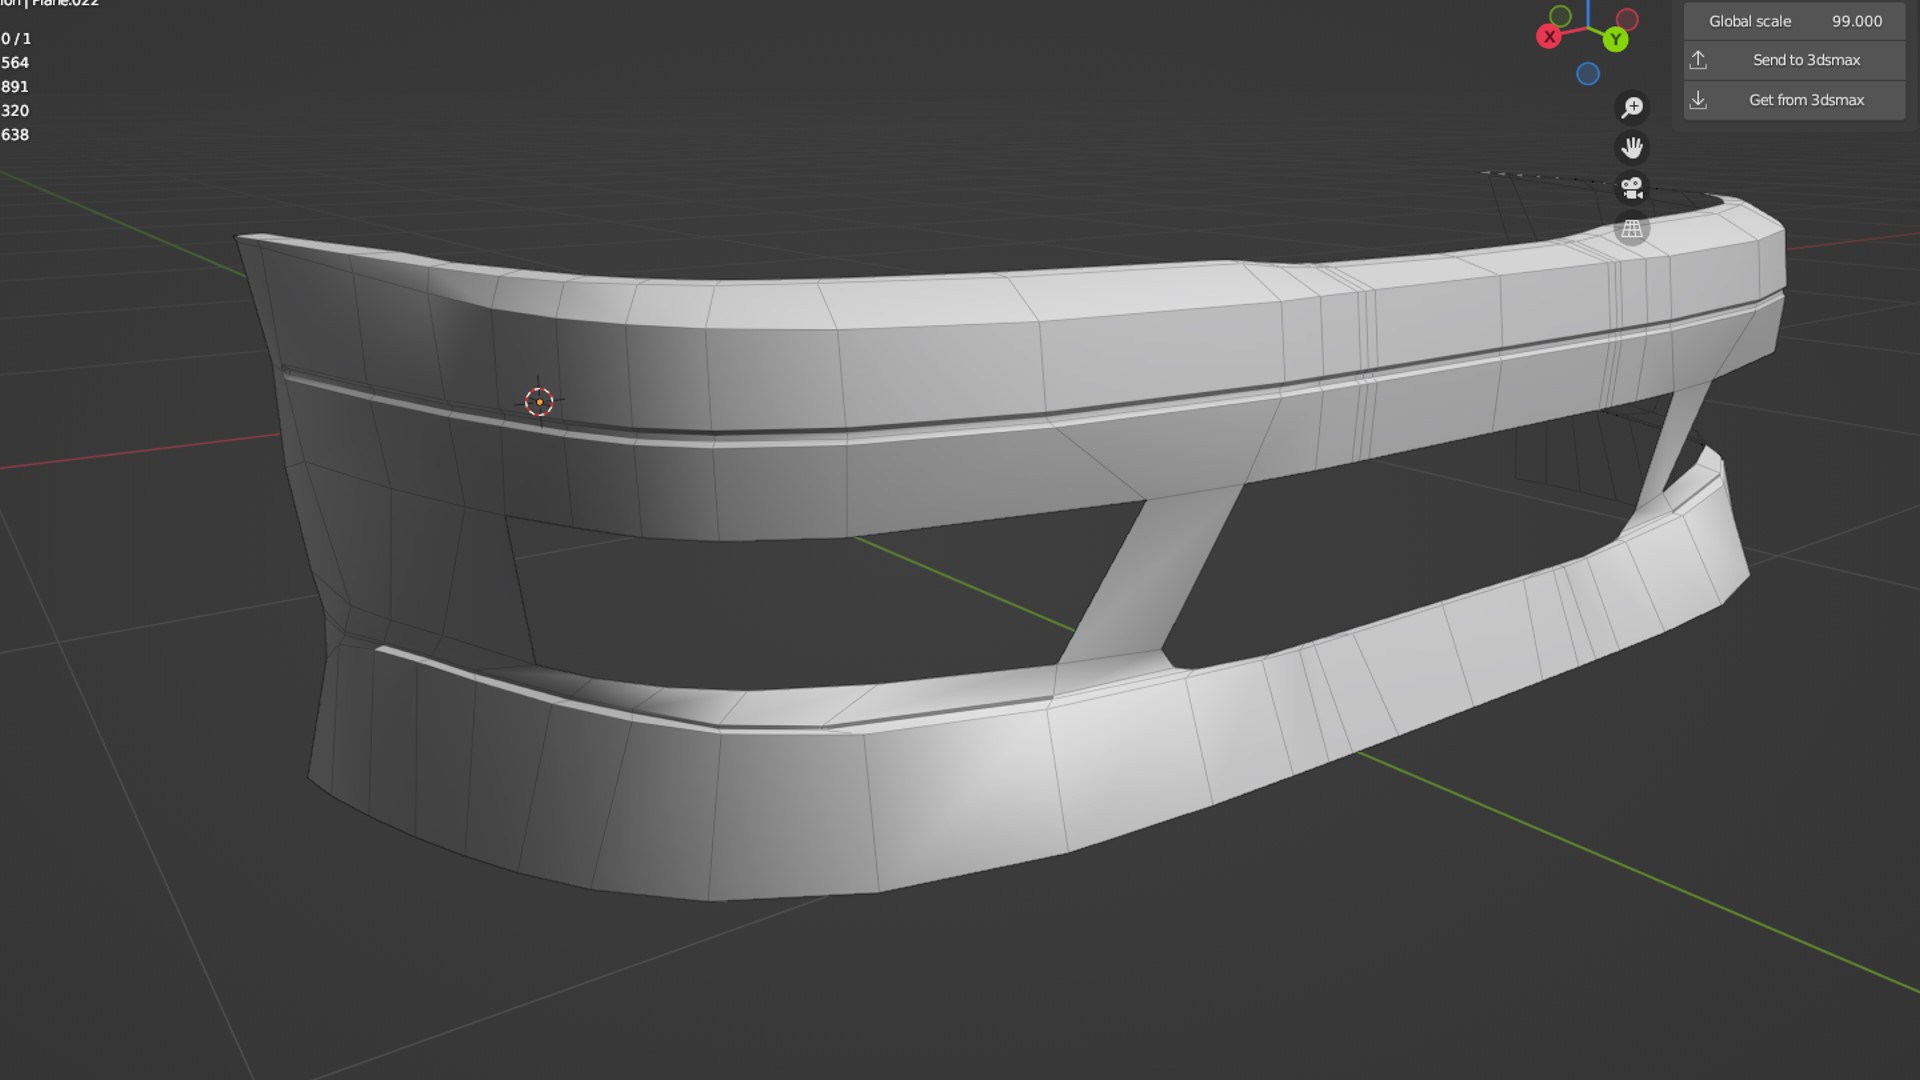Click the blue negative Z gizmo circle
The height and width of the screenshot is (1080, 1920).
point(1588,74)
